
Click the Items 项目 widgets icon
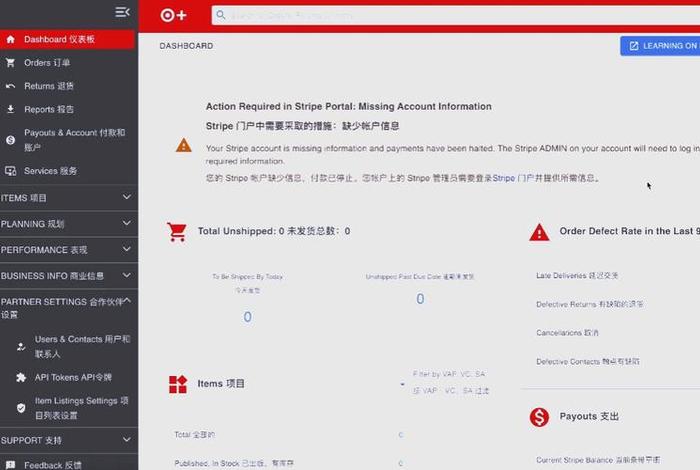tap(178, 384)
